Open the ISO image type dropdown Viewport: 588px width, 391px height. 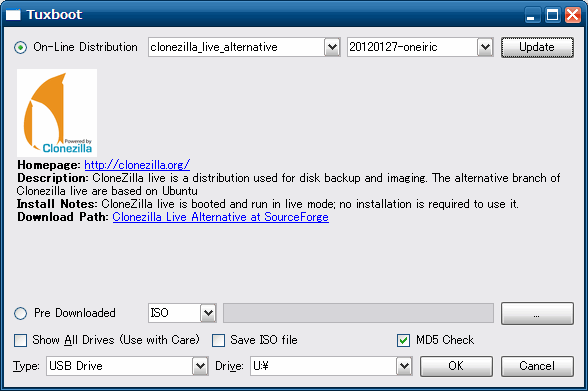click(182, 313)
